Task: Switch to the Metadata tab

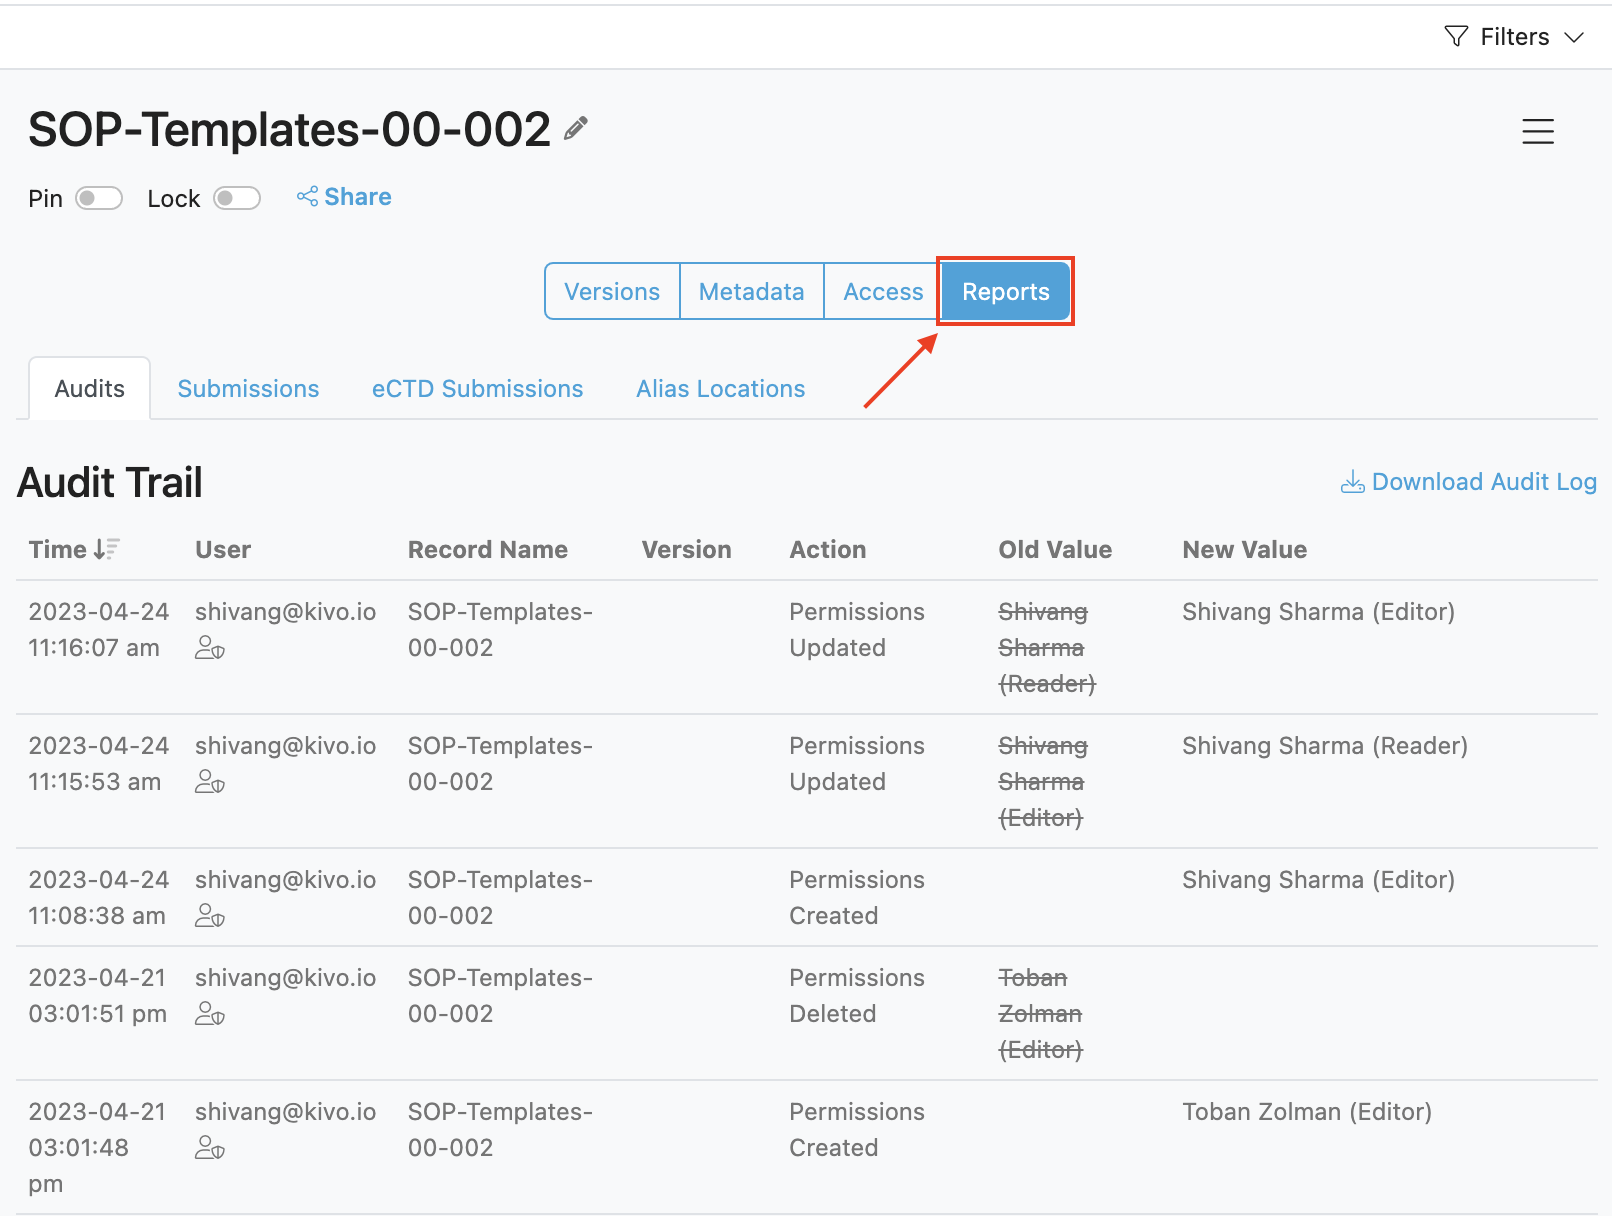Action: pos(752,292)
